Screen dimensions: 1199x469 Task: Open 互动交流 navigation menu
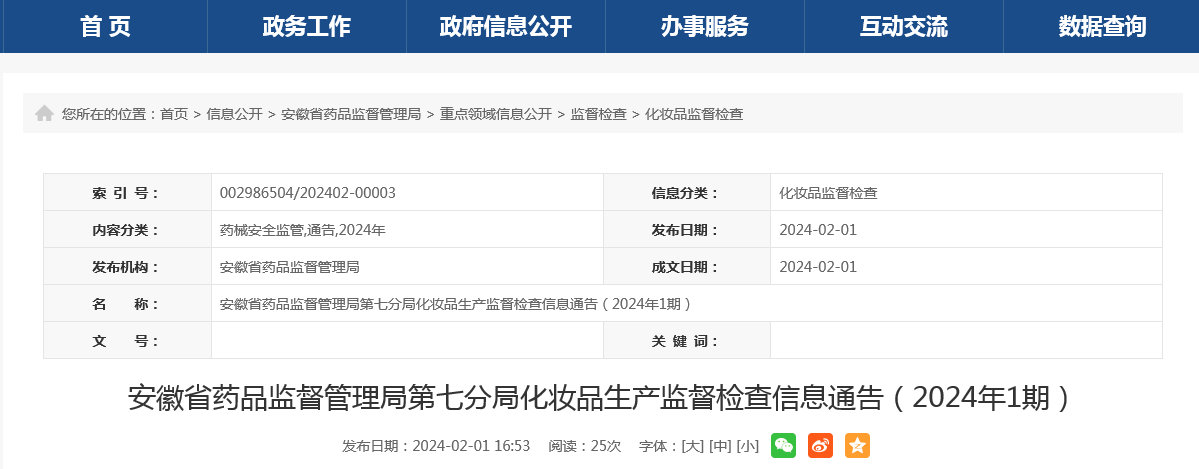903,27
